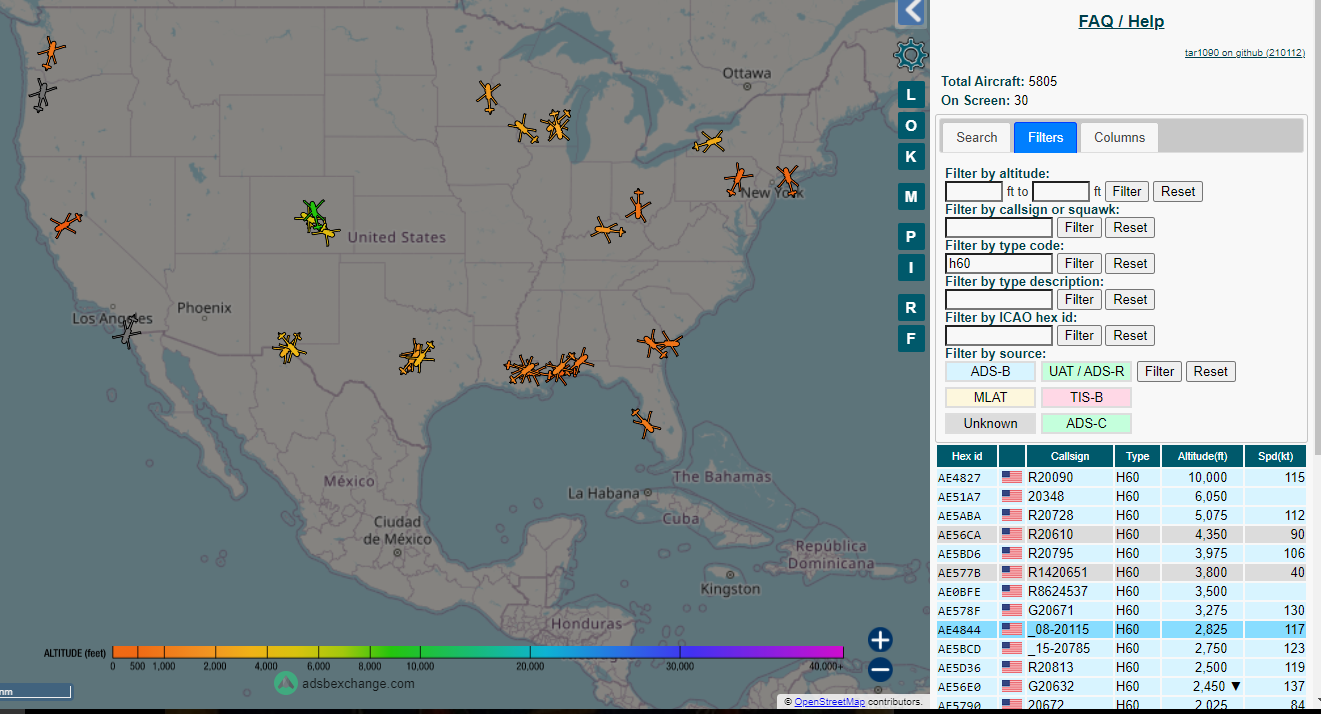Click the type code field containing h60
1321x714 pixels.
point(999,264)
